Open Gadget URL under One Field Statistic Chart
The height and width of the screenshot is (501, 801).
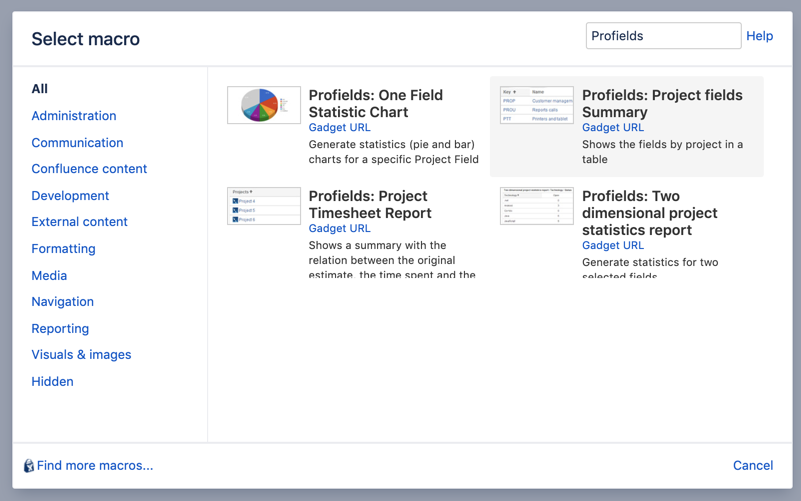[339, 128]
